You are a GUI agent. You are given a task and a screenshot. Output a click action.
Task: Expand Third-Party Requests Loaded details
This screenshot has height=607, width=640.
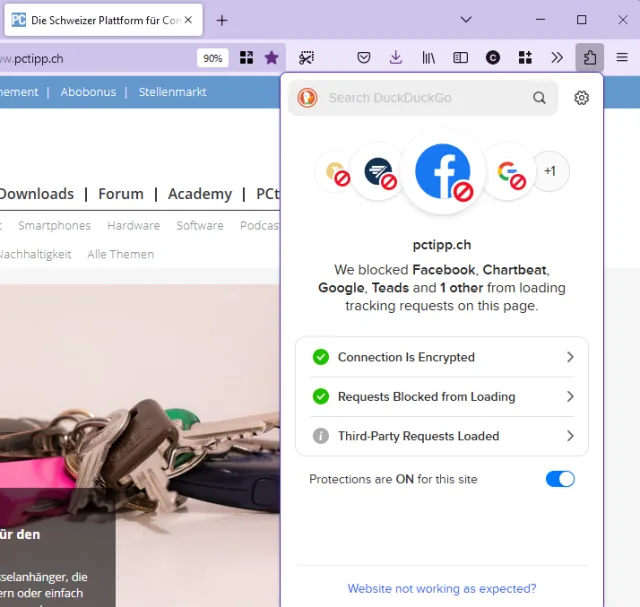(442, 436)
